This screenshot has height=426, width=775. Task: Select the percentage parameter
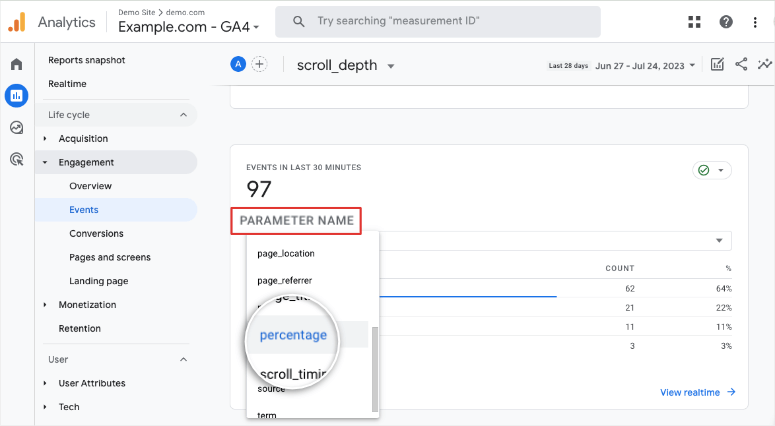[293, 335]
